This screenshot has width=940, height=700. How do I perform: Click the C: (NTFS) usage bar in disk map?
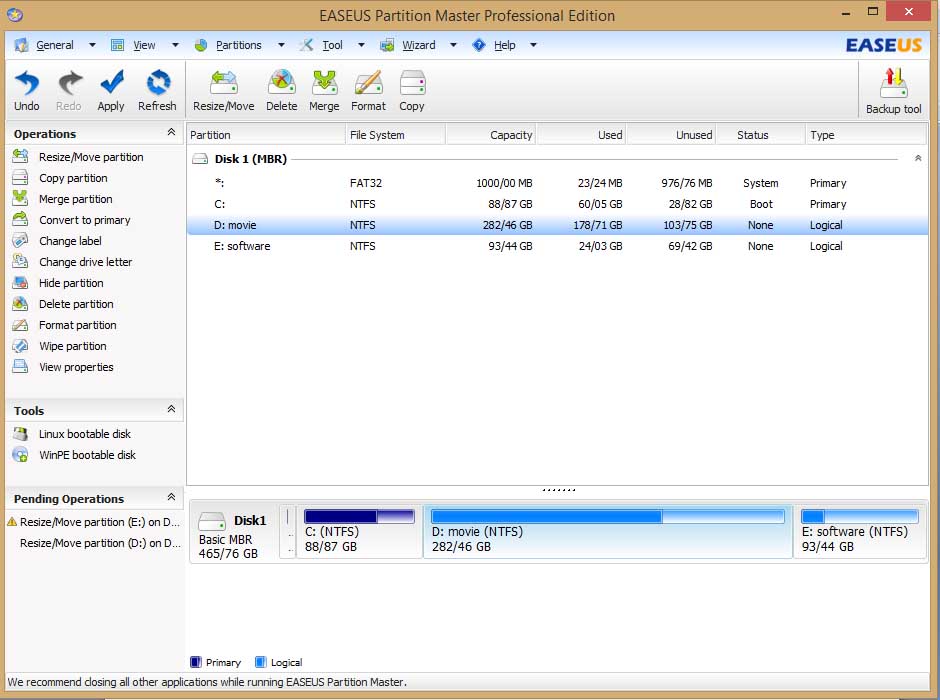point(359,517)
